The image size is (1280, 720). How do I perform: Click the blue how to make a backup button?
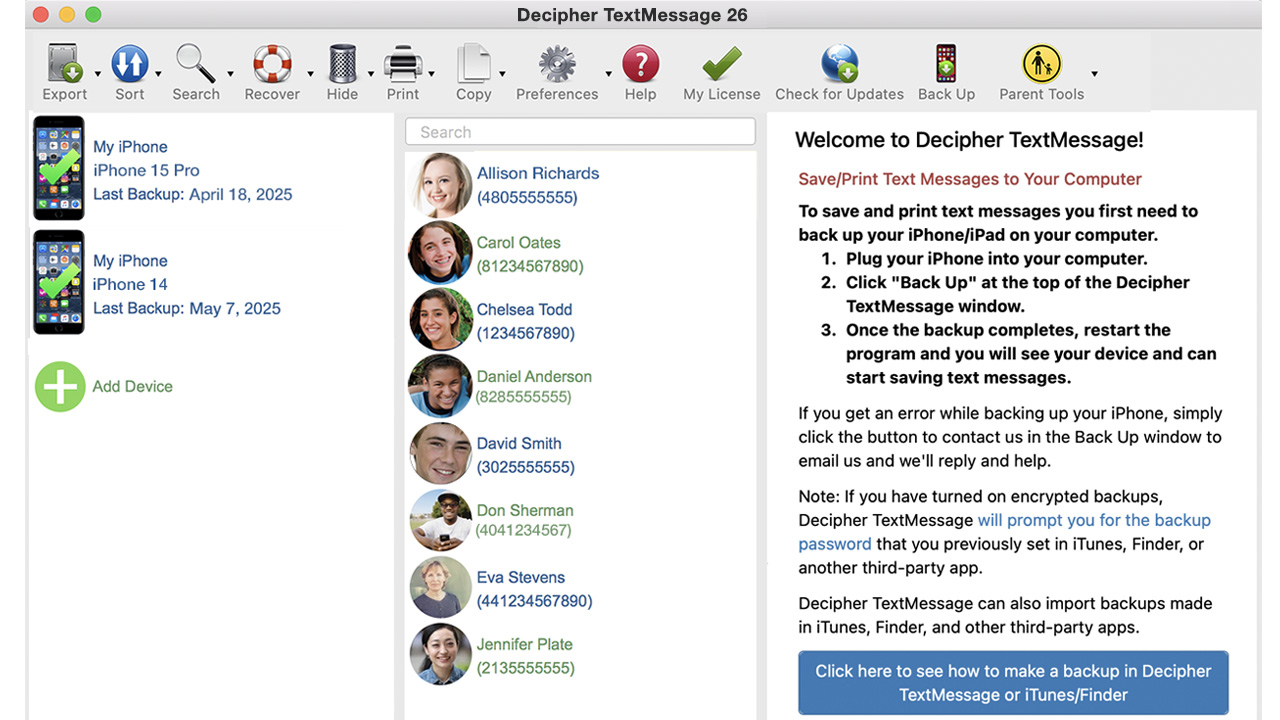click(x=1013, y=683)
